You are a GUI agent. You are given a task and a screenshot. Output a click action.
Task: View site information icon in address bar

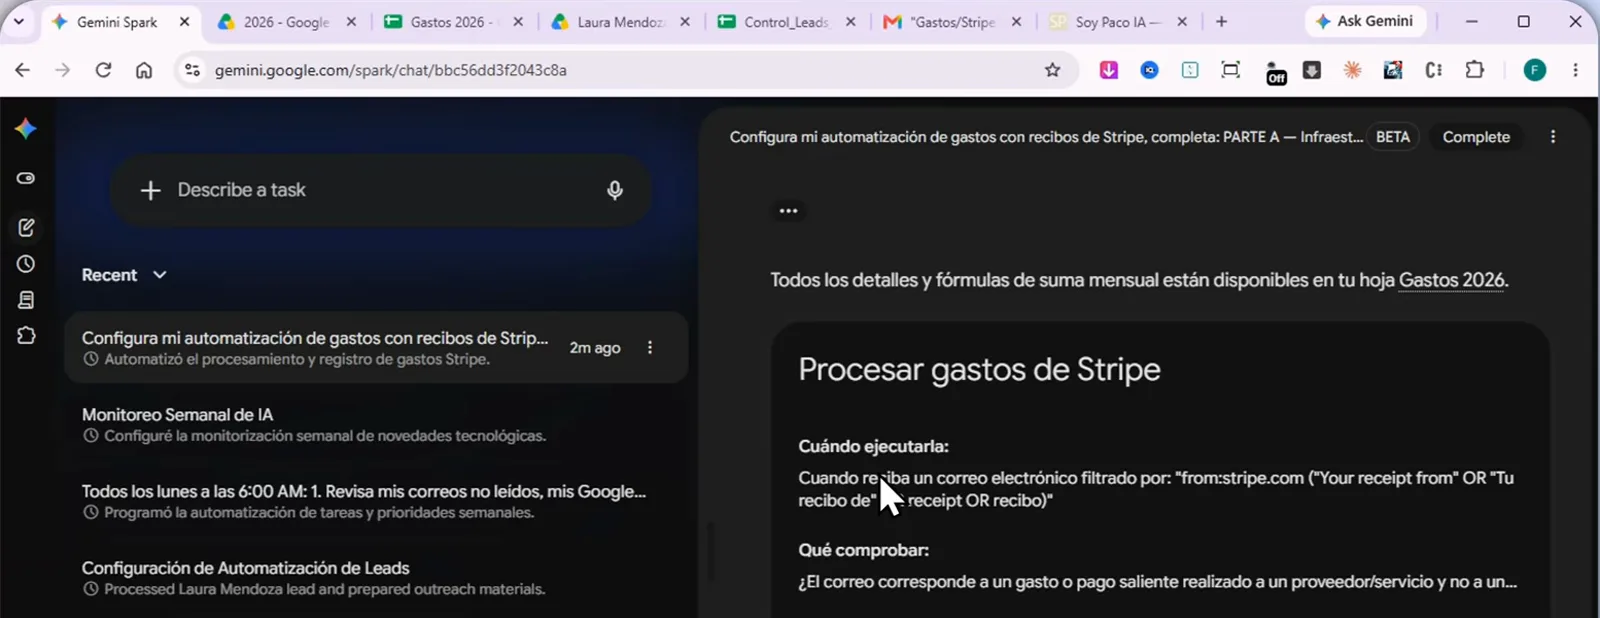[x=193, y=70]
